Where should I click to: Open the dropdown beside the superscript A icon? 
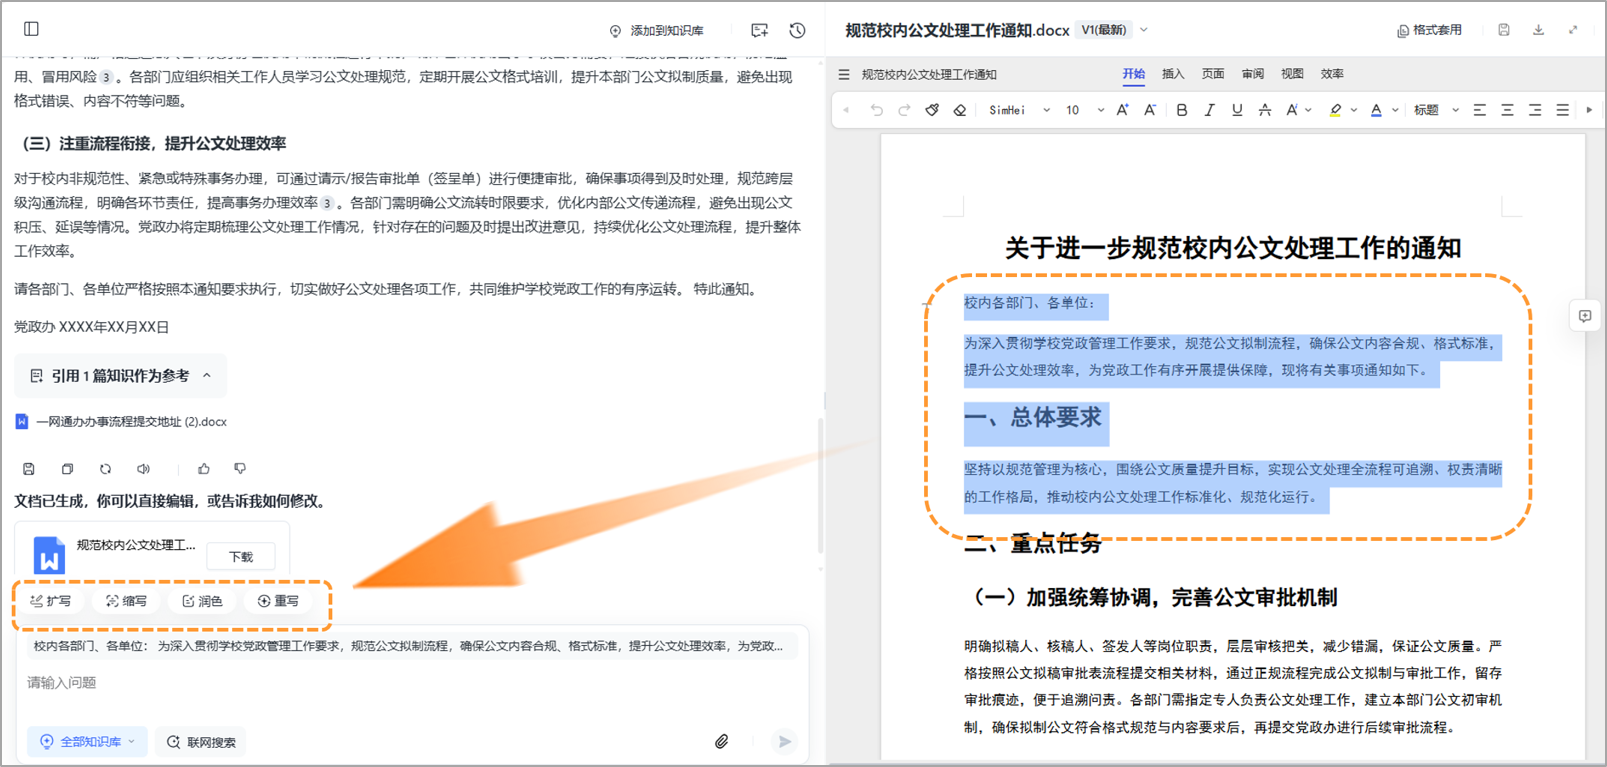click(x=1308, y=111)
